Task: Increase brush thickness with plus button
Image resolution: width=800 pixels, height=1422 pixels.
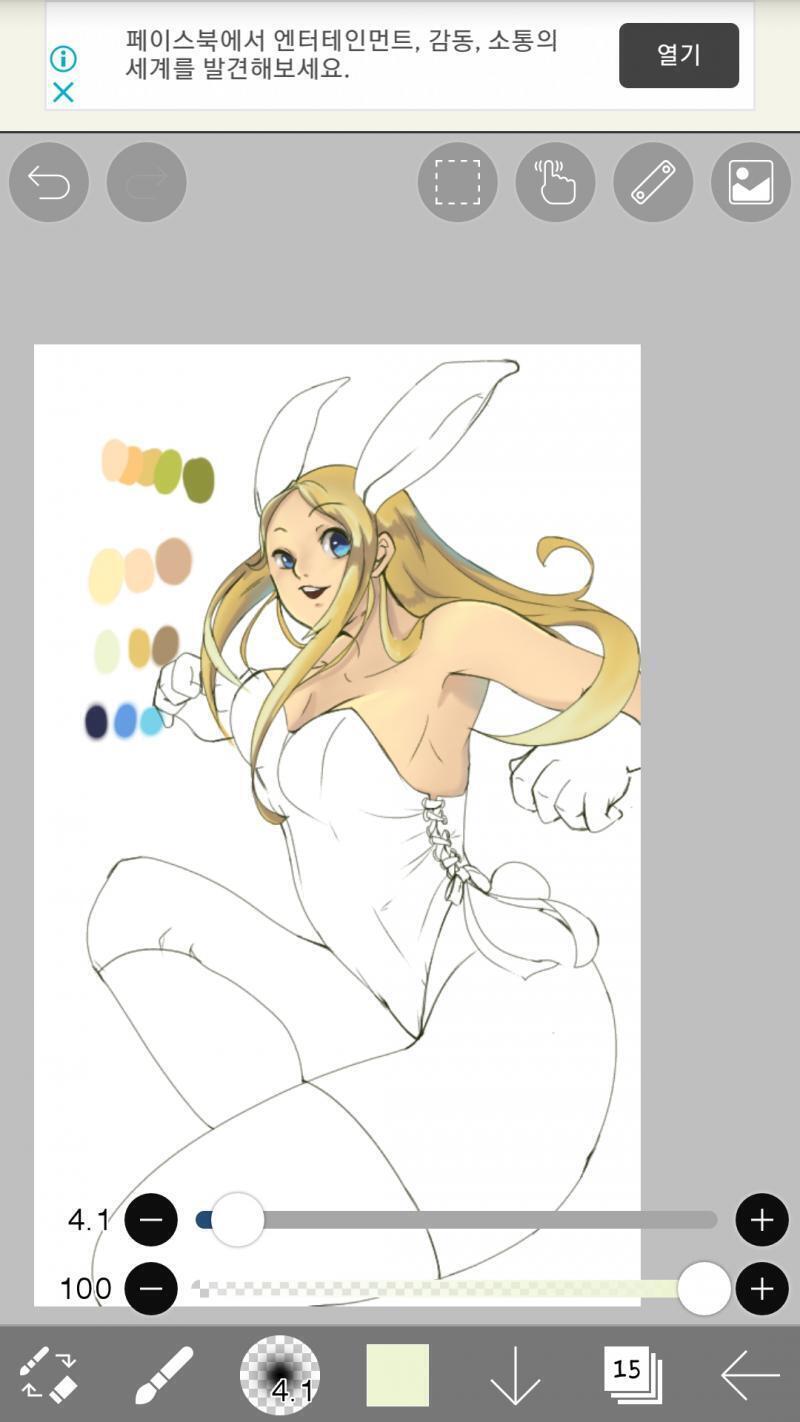Action: [x=762, y=1220]
